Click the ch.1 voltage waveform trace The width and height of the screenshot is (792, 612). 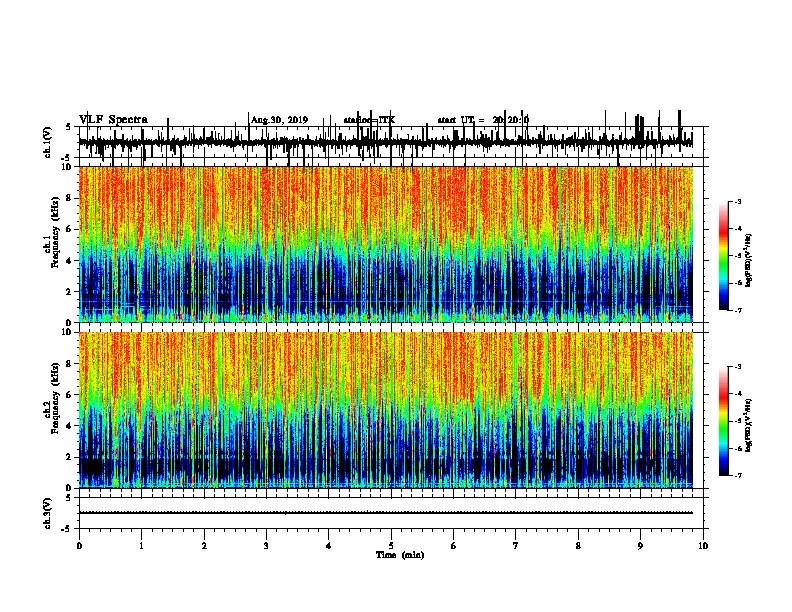[x=386, y=142]
